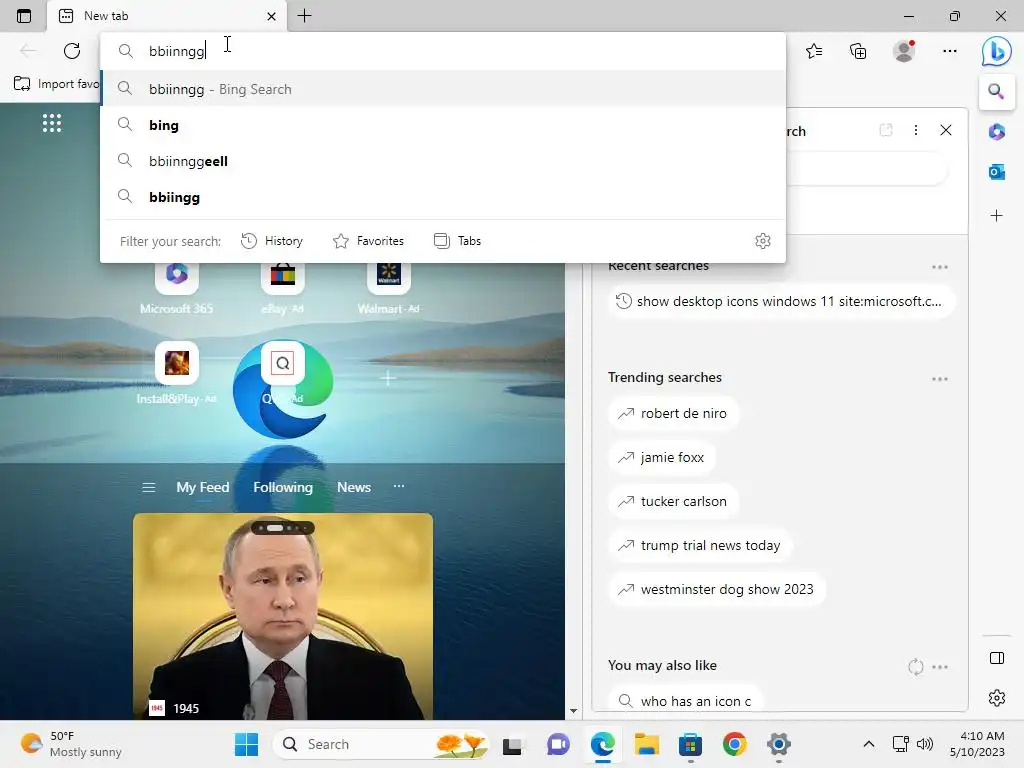Add a new quick link site
The height and width of the screenshot is (768, 1024).
click(x=388, y=377)
